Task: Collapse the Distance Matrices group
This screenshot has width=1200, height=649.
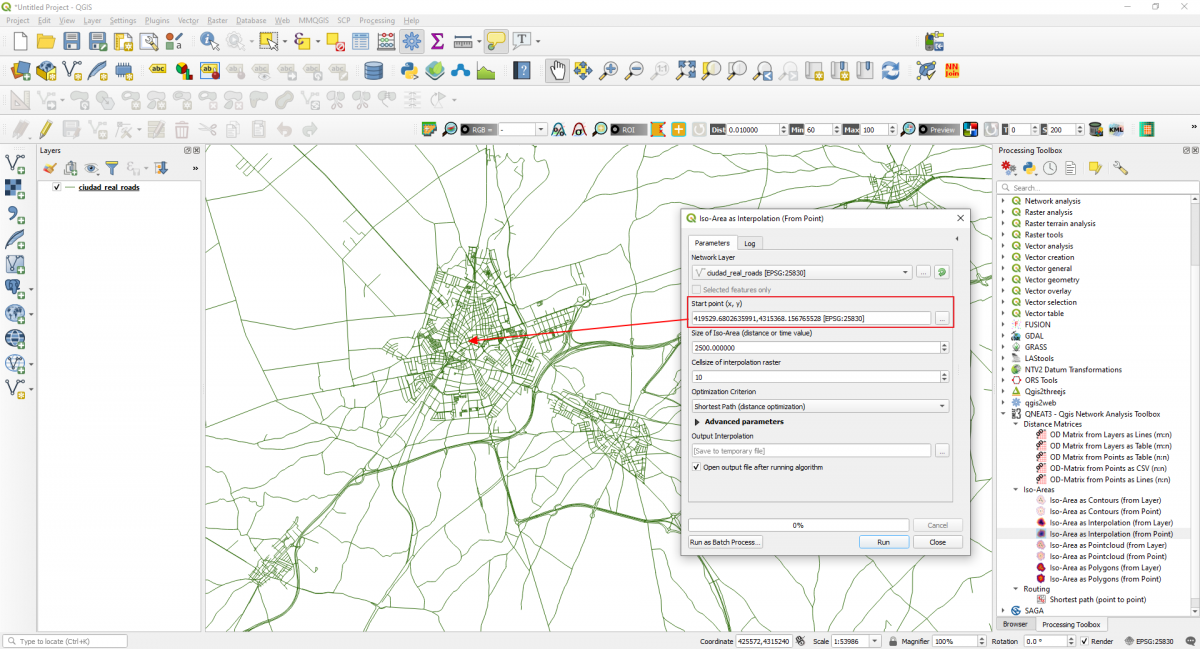Action: (x=1016, y=425)
